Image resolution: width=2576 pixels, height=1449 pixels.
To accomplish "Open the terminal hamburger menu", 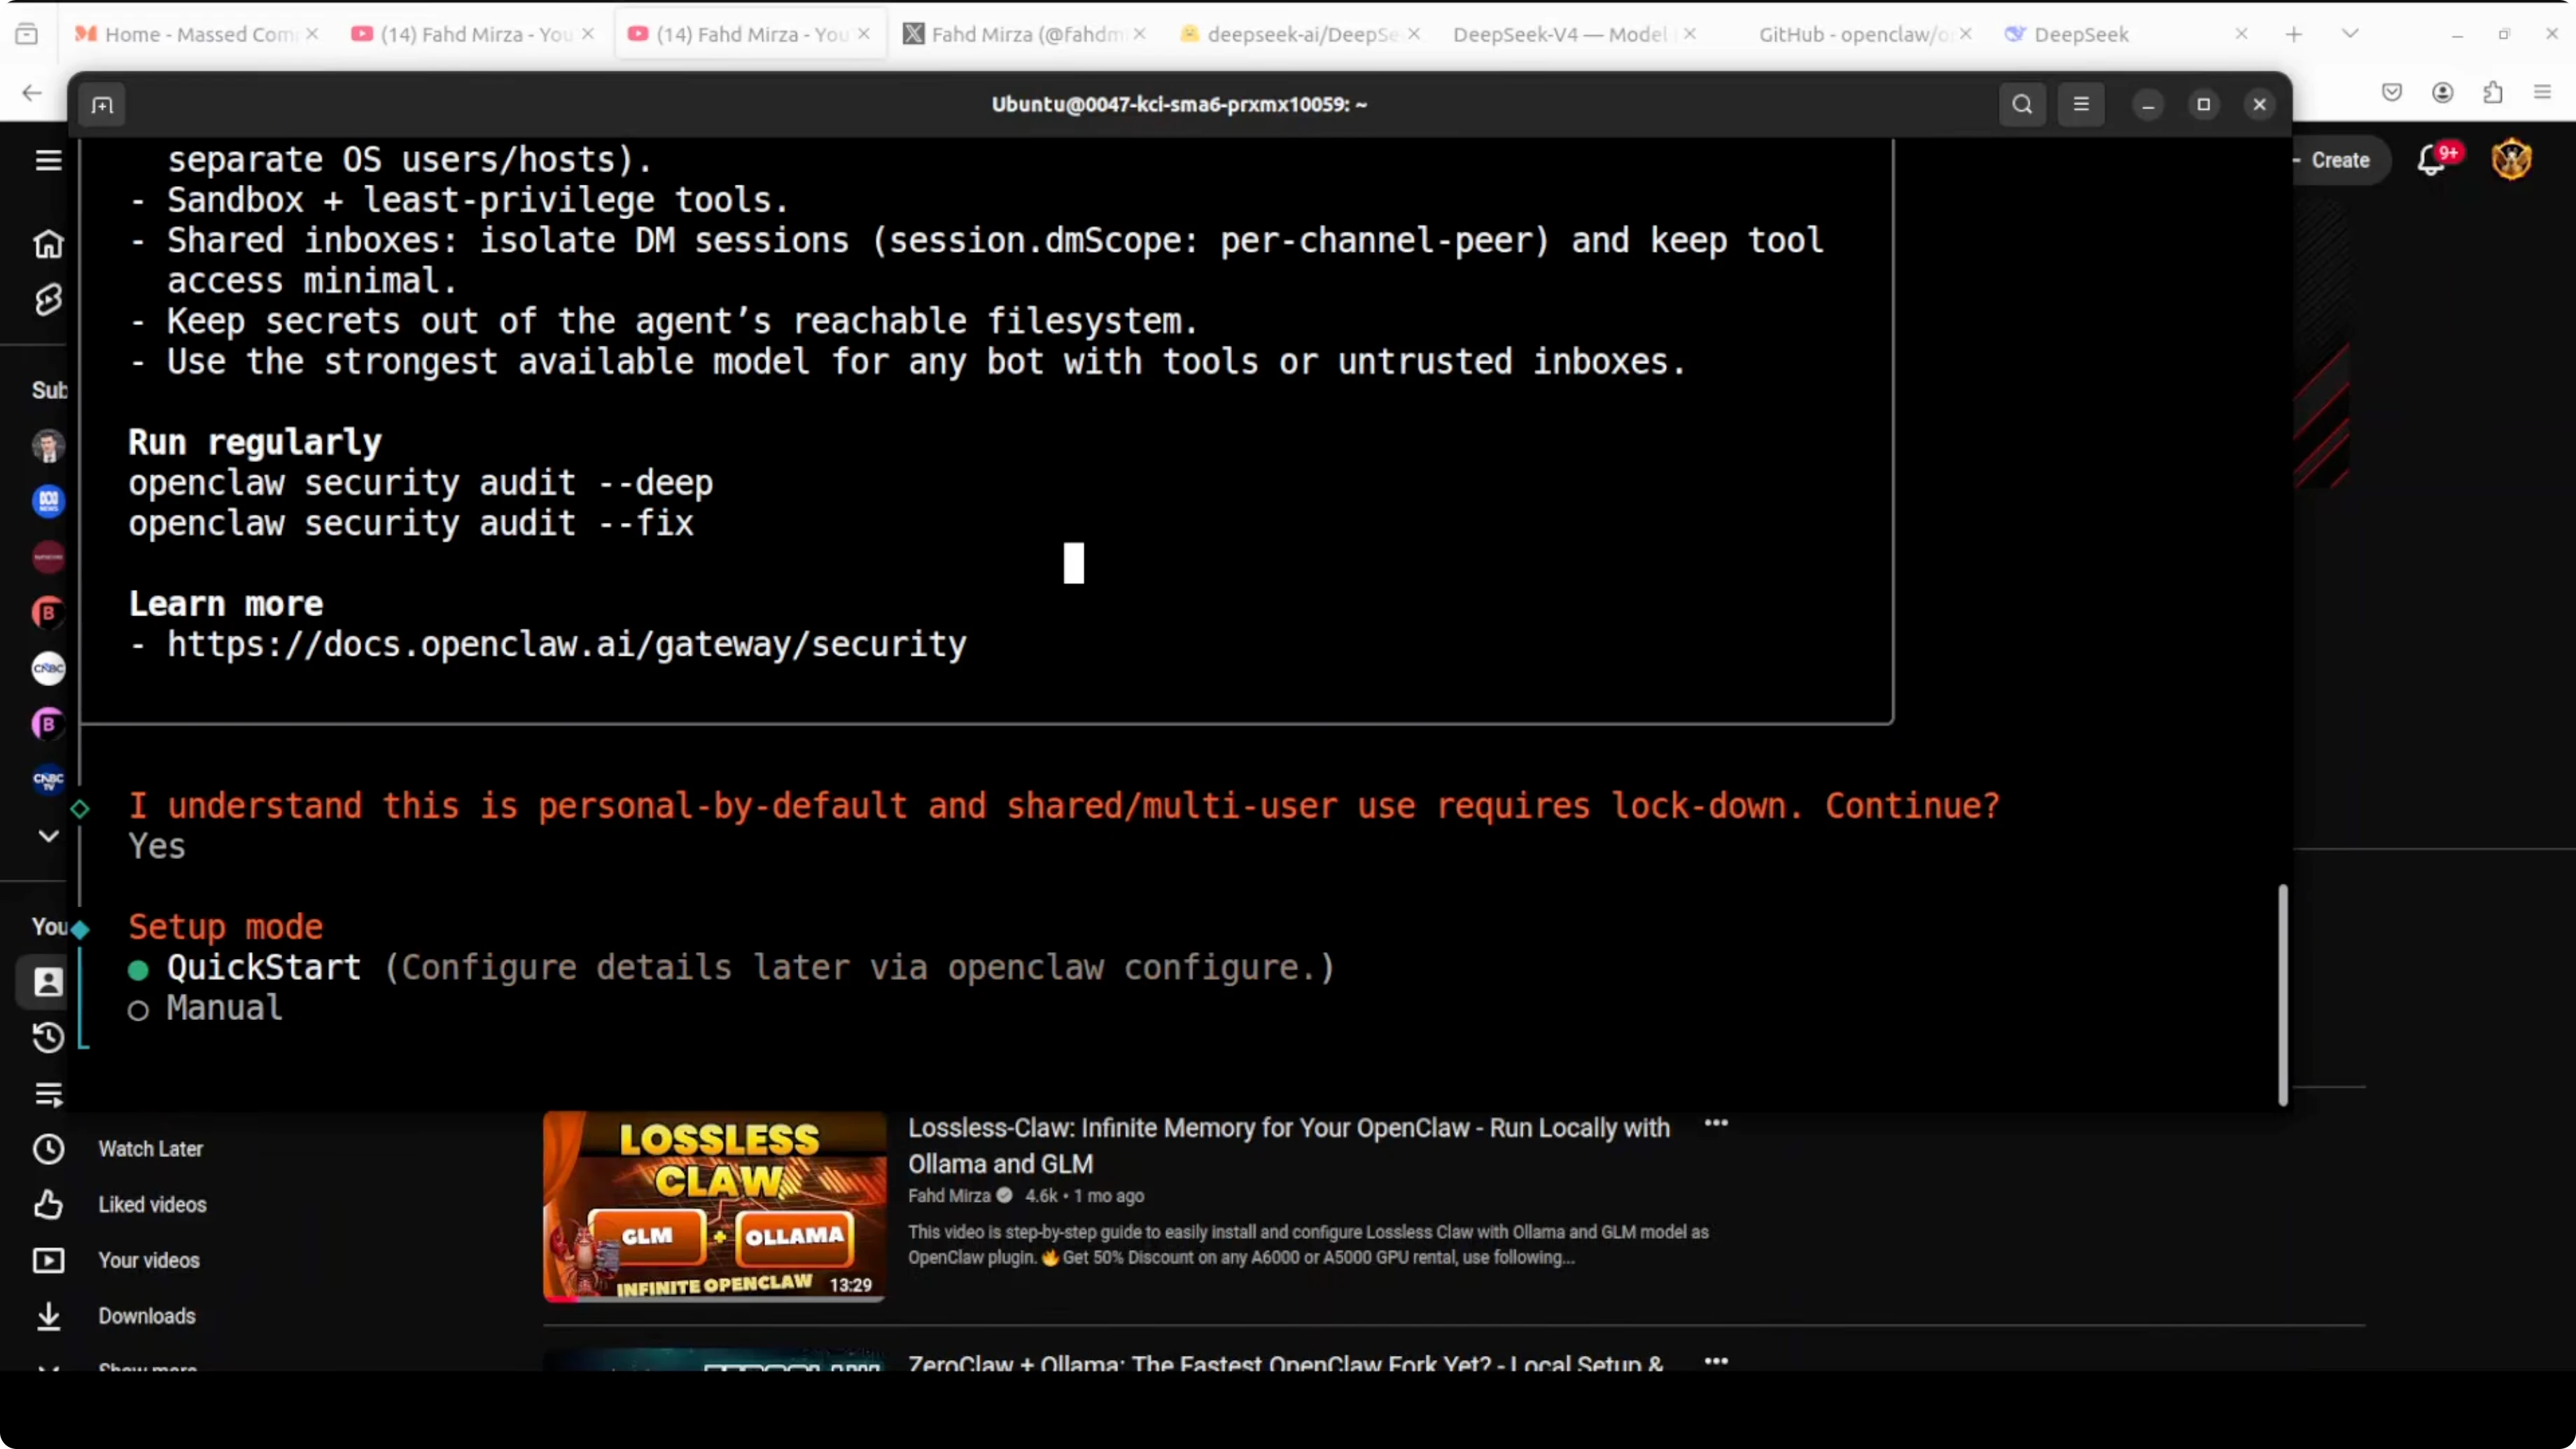I will (2081, 105).
